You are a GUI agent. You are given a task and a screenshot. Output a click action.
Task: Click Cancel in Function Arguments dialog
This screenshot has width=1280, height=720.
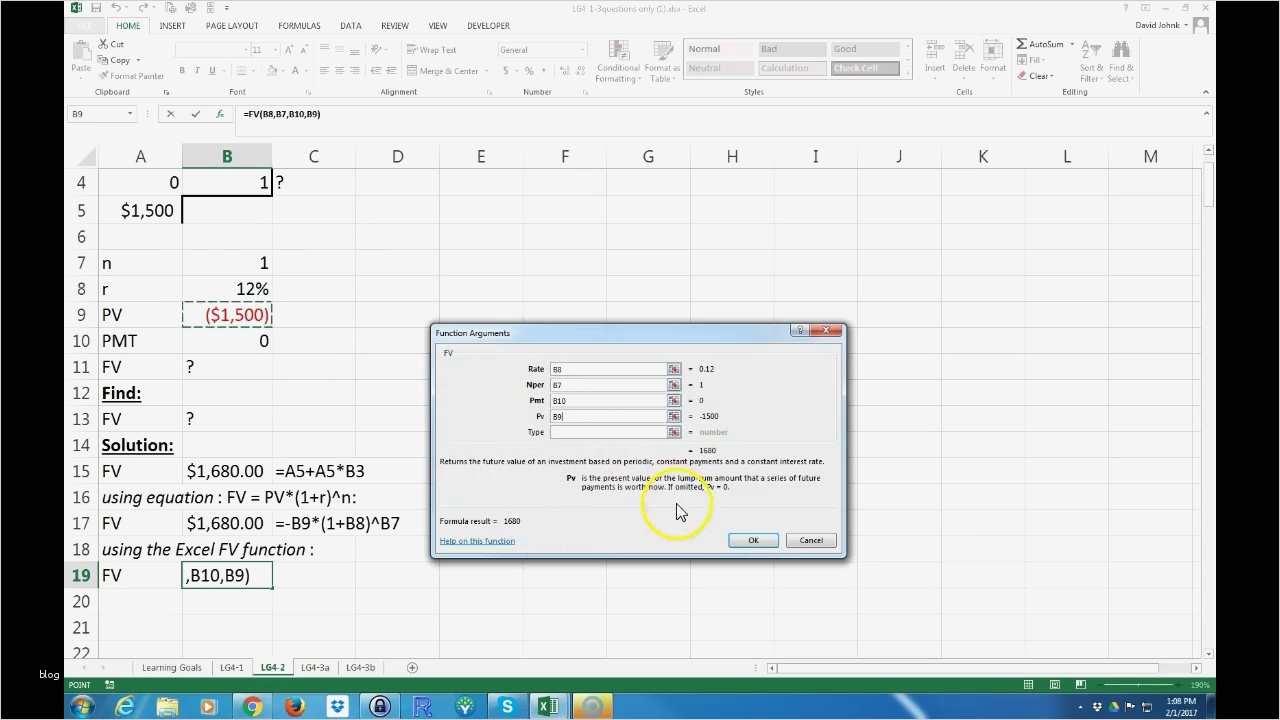(811, 541)
